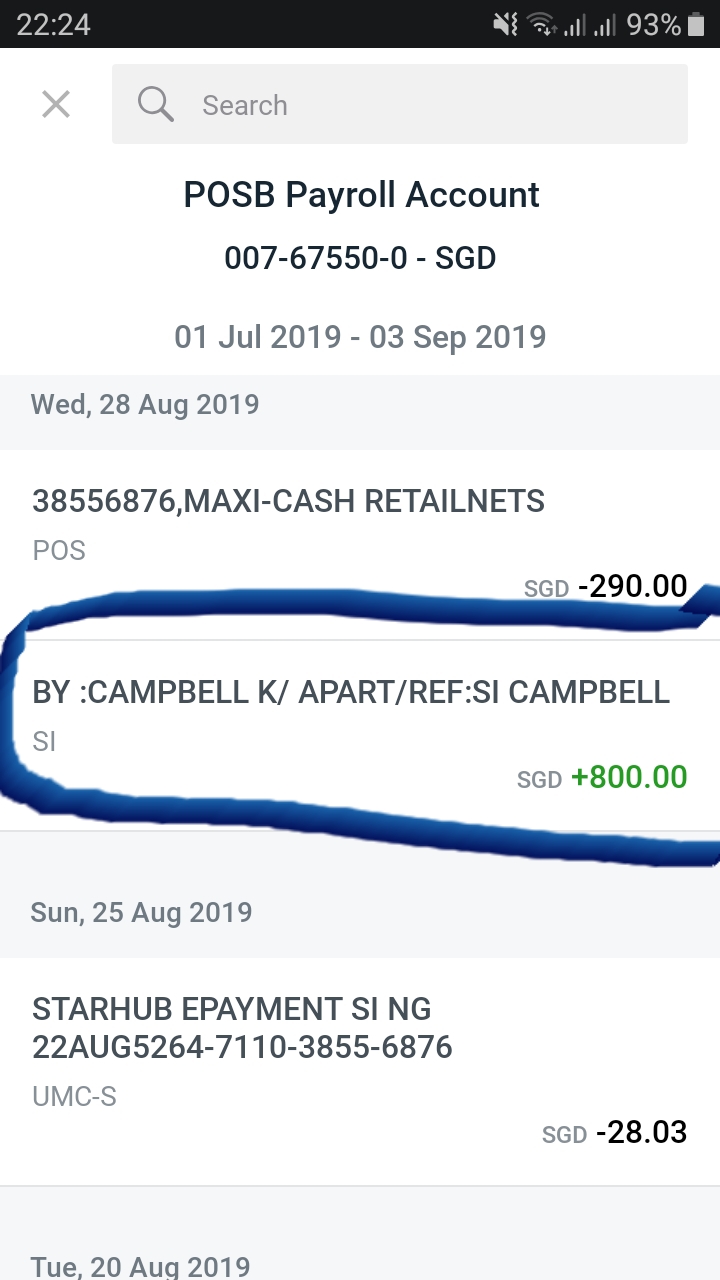This screenshot has height=1280, width=720.
Task: Tap the magnifying glass search icon
Action: [x=156, y=104]
